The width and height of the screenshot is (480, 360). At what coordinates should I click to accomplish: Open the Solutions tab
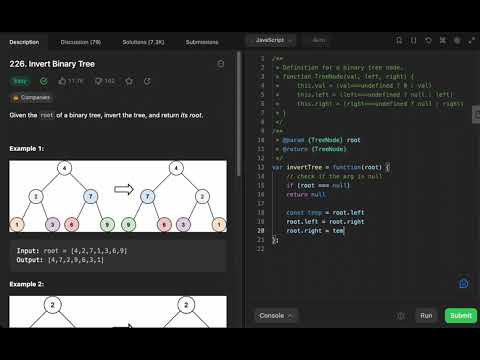tap(143, 42)
